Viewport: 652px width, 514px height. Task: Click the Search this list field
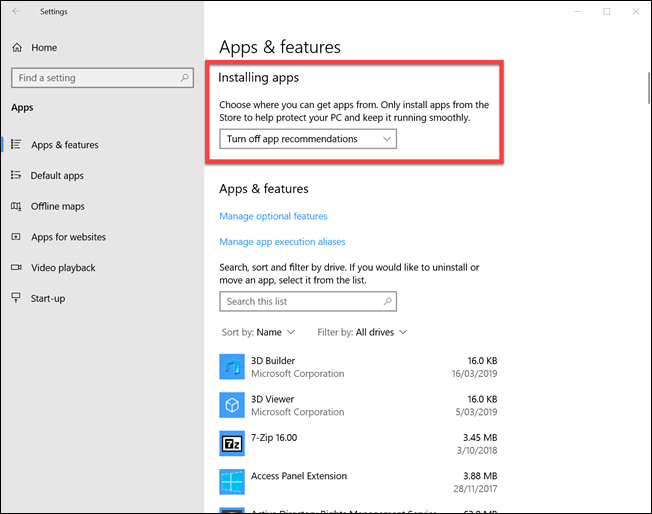tap(300, 301)
